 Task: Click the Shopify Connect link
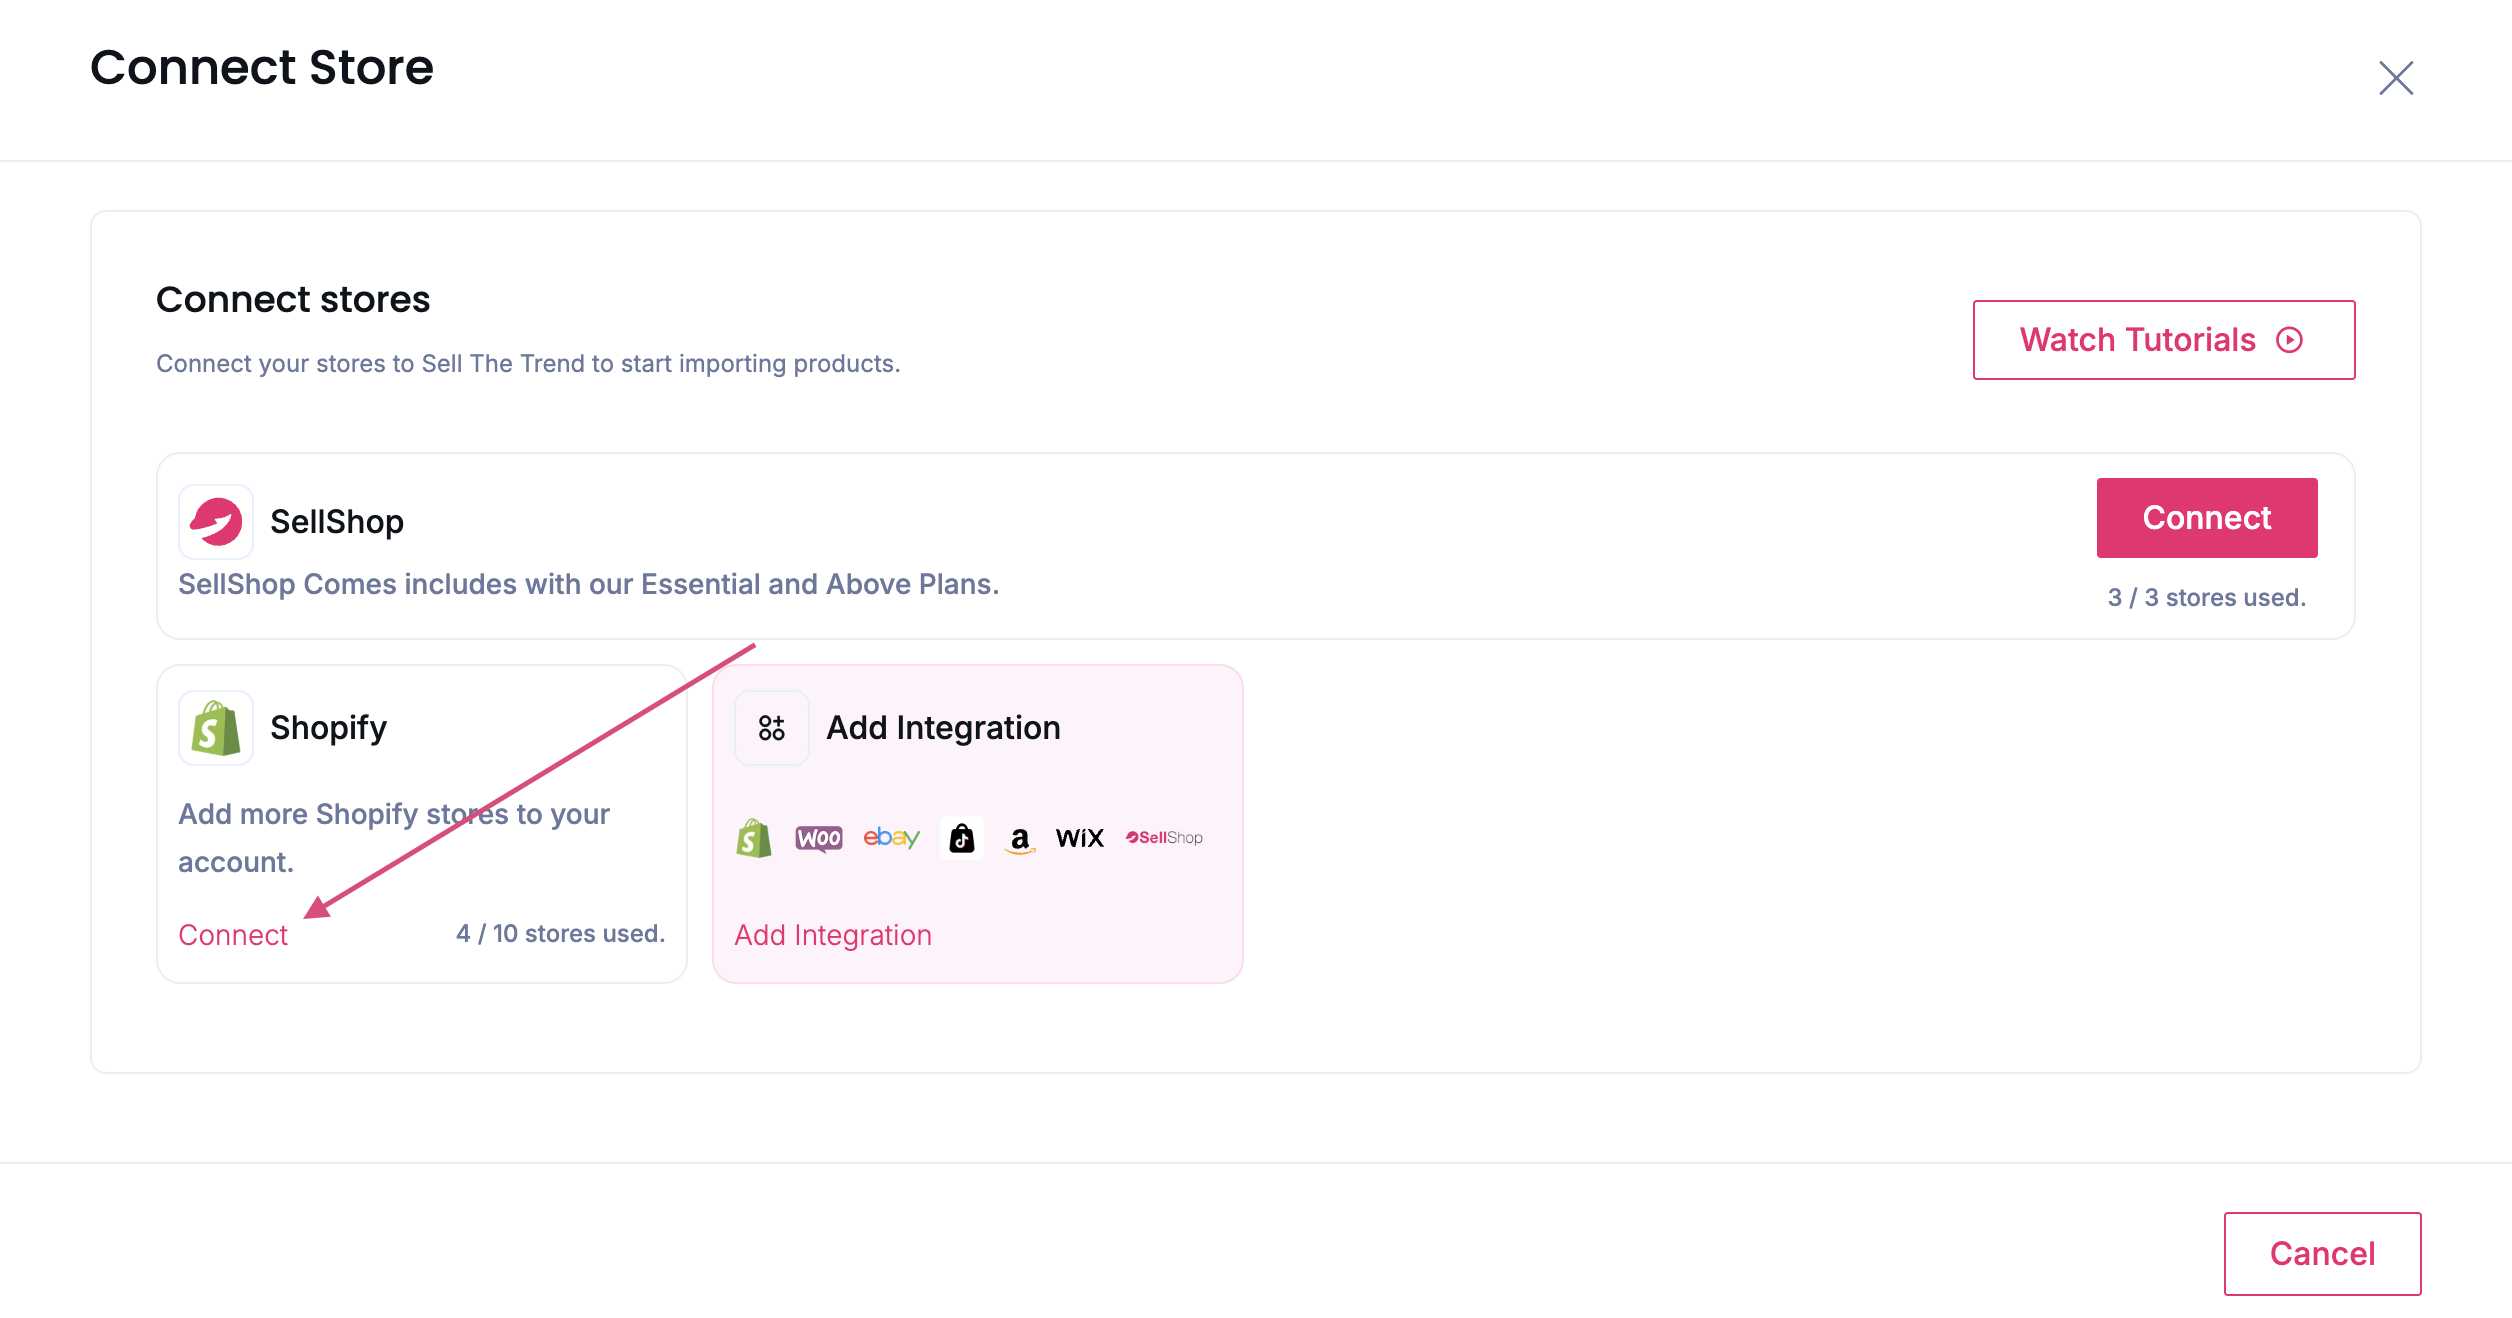point(233,935)
